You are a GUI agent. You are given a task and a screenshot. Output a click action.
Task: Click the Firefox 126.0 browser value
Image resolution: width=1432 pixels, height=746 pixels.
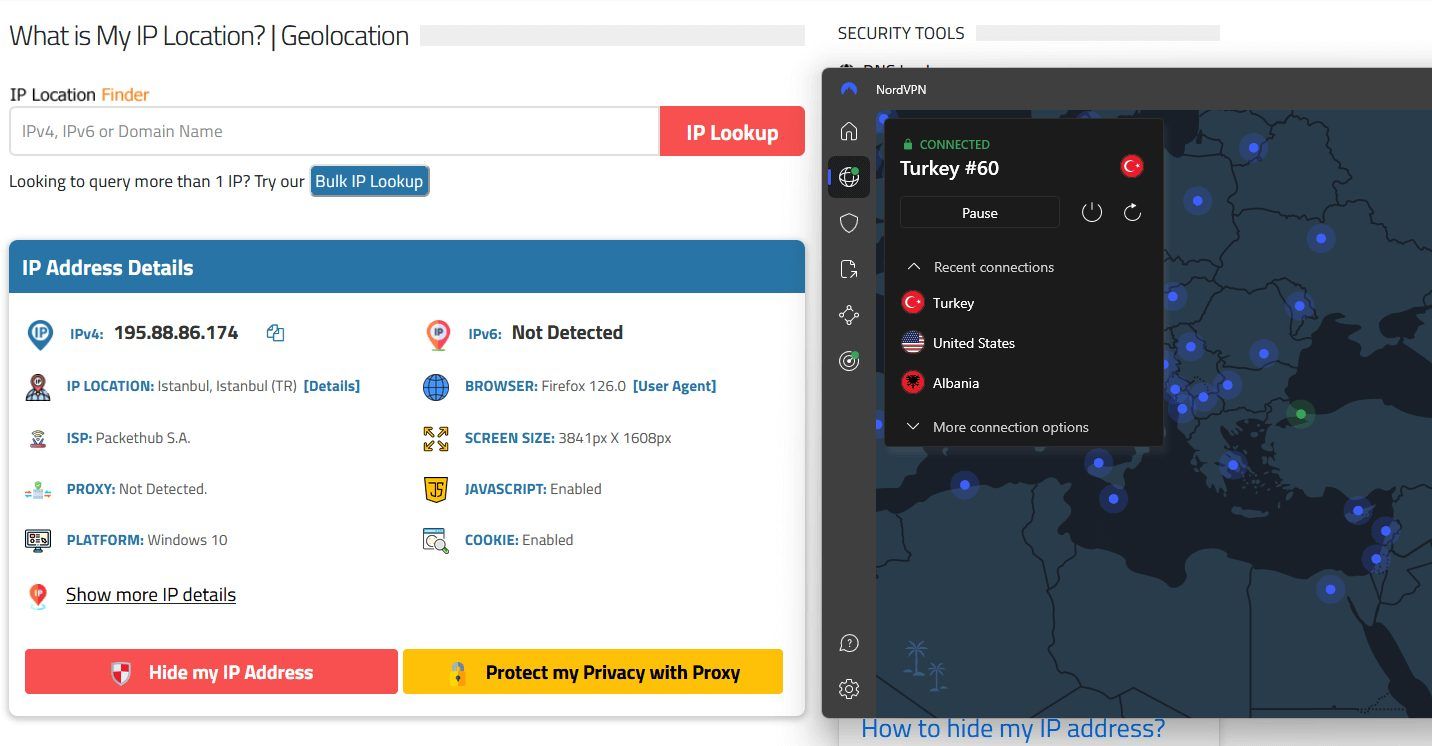(x=584, y=386)
